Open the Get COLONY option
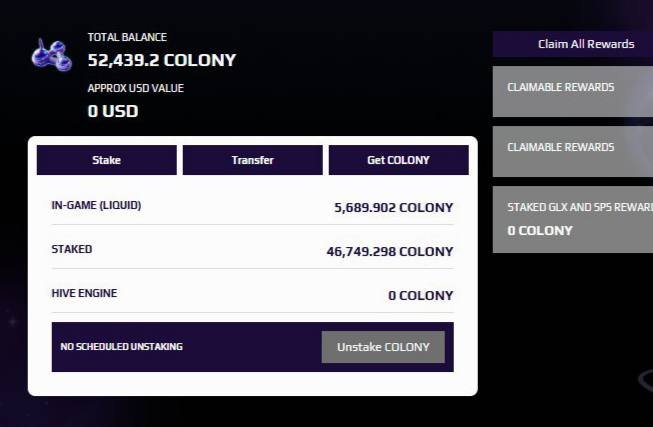 tap(399, 160)
